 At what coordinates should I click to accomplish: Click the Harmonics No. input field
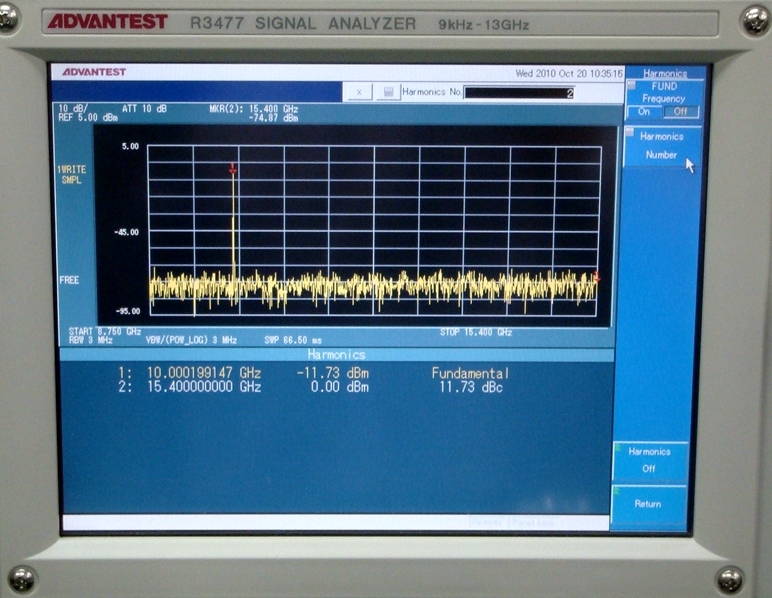click(x=519, y=93)
